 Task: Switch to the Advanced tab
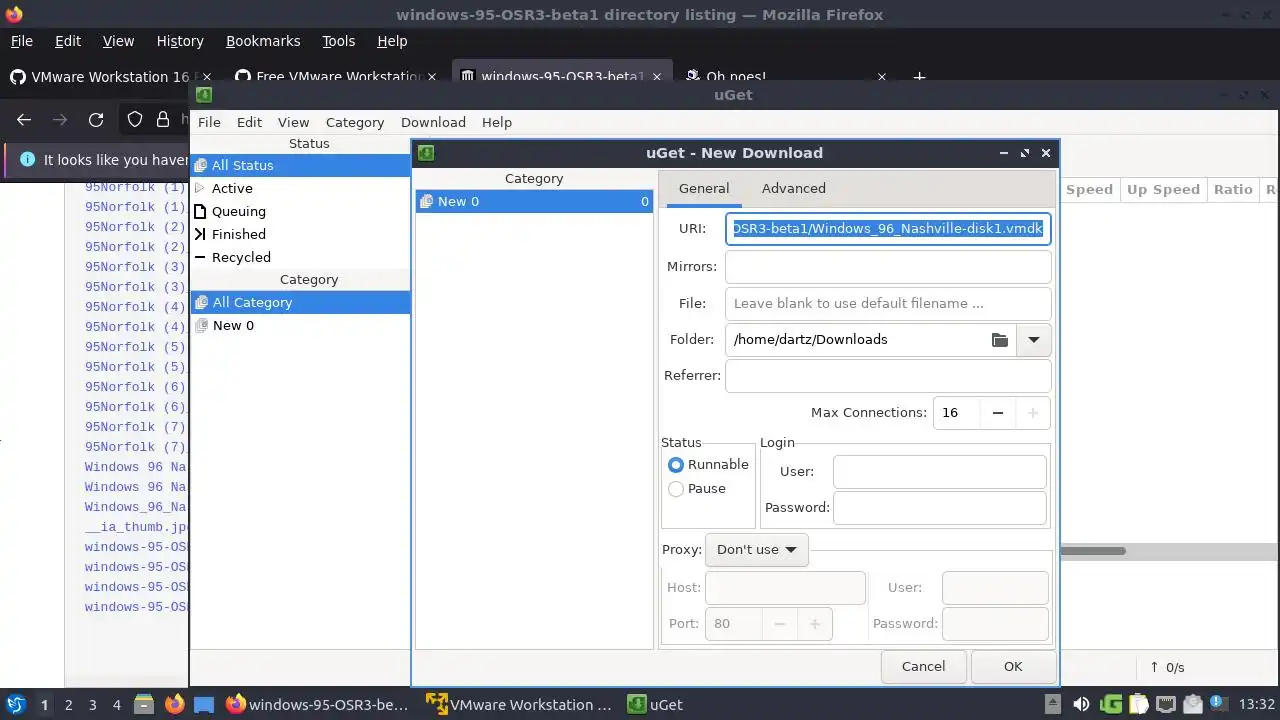pos(793,188)
